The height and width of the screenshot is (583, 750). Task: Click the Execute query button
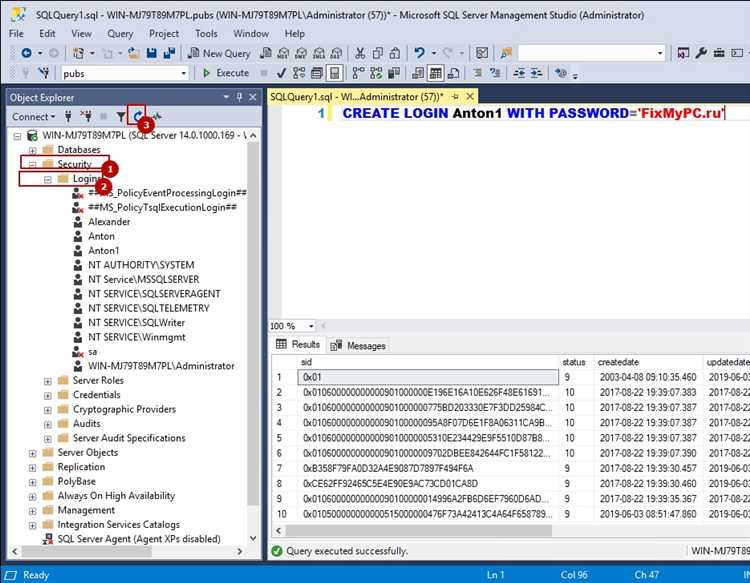coord(226,73)
